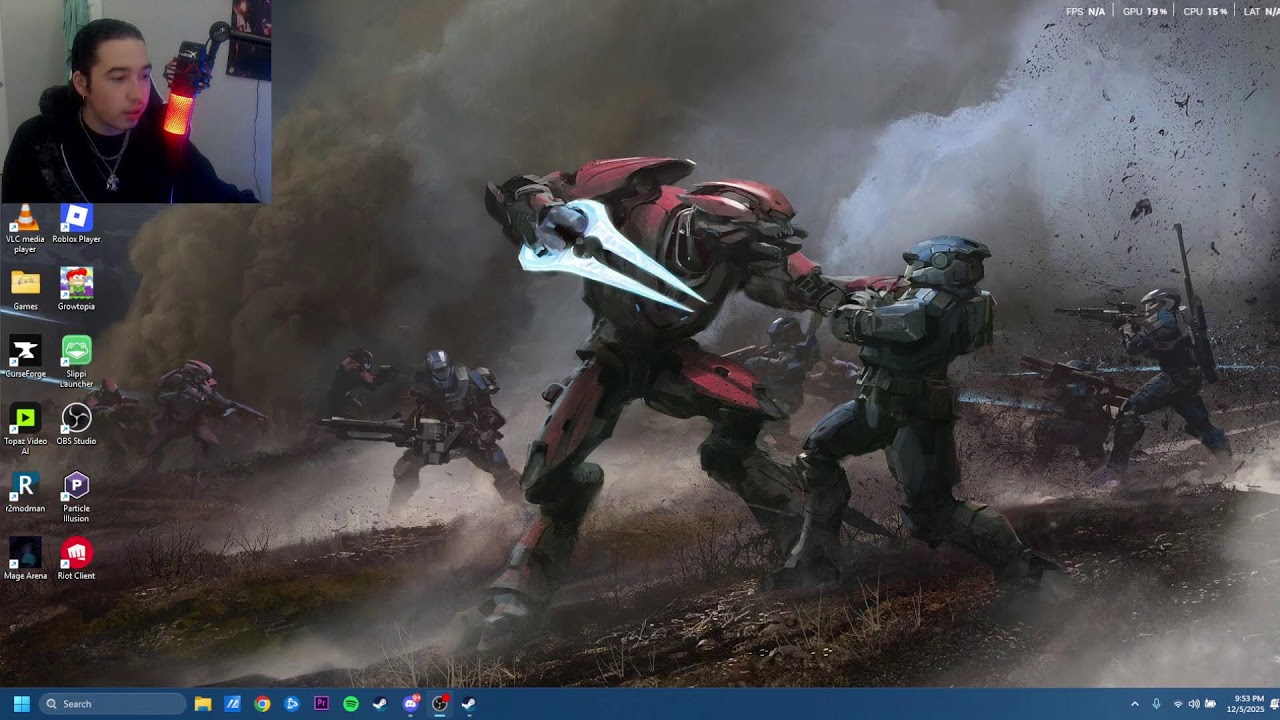Viewport: 1280px width, 720px height.
Task: Click the speaker volume tray icon
Action: tap(1194, 704)
